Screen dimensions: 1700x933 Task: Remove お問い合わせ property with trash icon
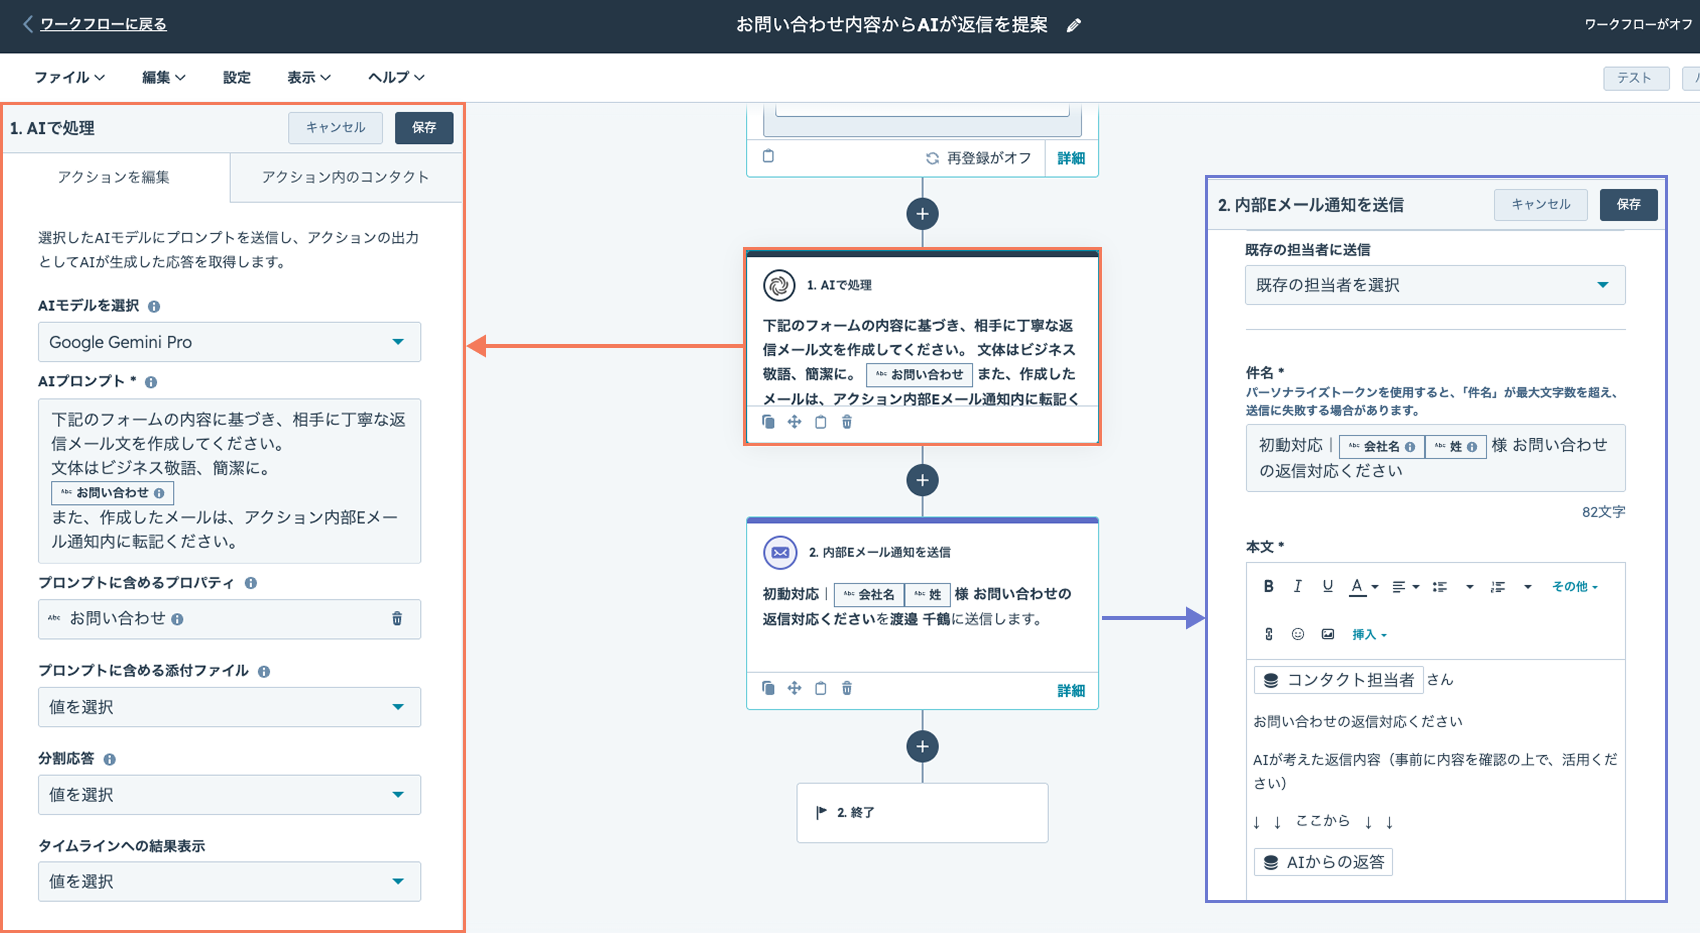397,619
